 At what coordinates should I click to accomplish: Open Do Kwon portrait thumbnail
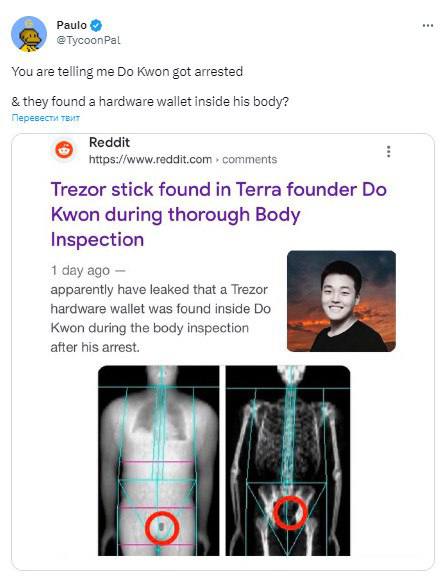pos(341,301)
